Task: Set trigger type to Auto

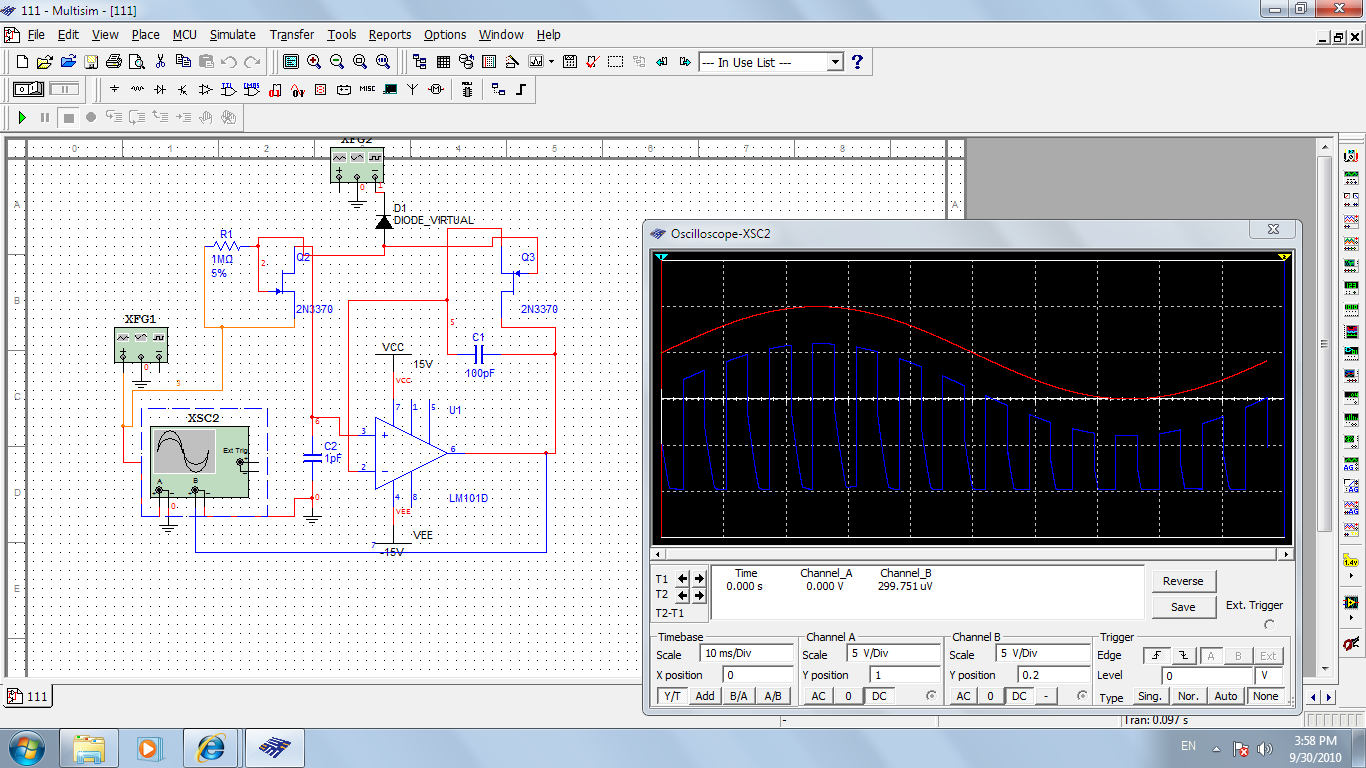Action: [1226, 696]
